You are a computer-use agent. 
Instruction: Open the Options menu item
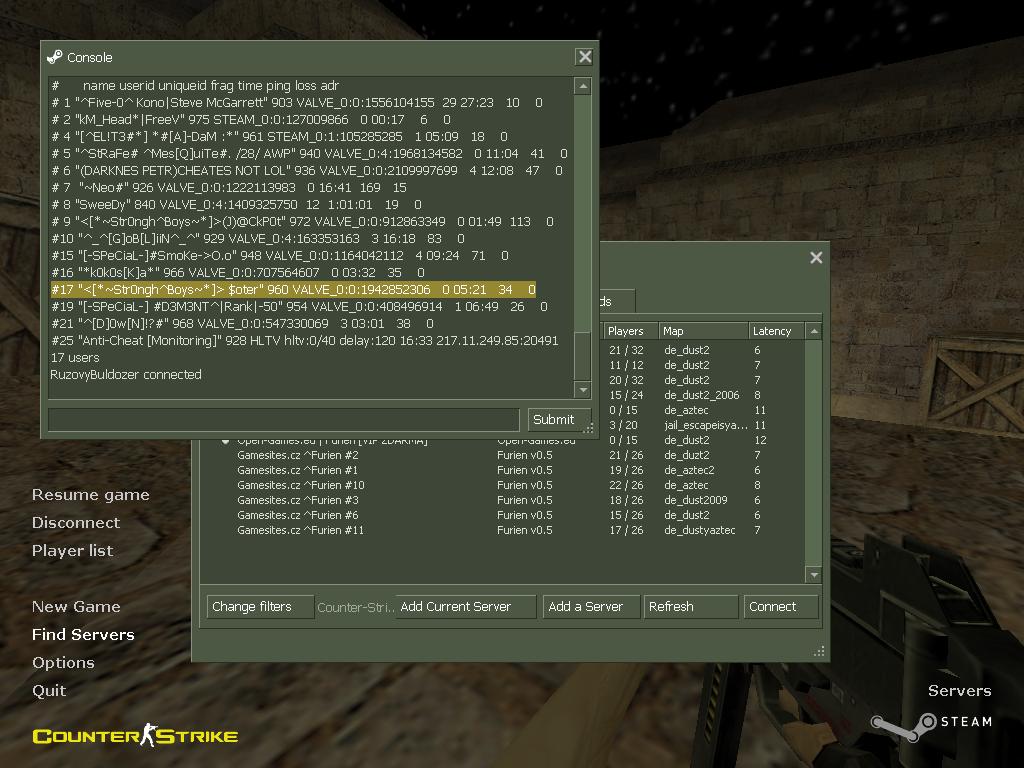(x=63, y=663)
